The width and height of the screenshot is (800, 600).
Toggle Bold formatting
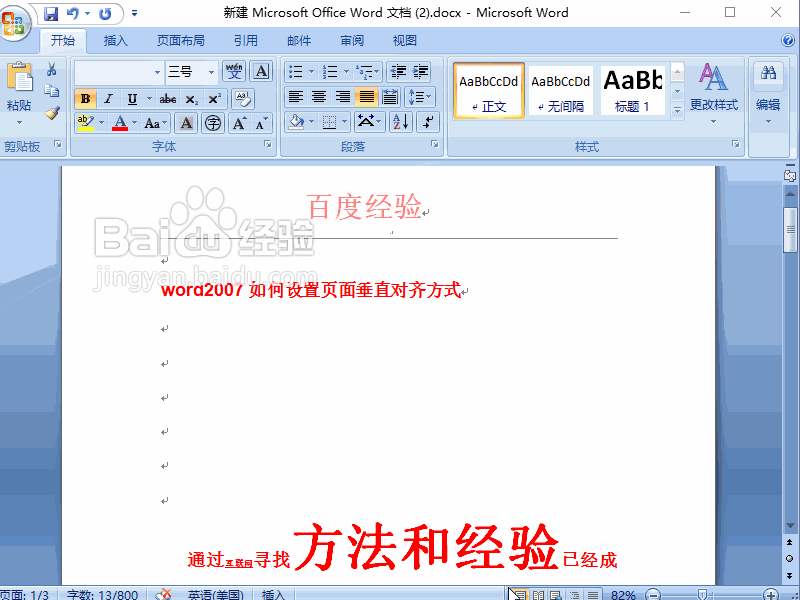click(86, 99)
